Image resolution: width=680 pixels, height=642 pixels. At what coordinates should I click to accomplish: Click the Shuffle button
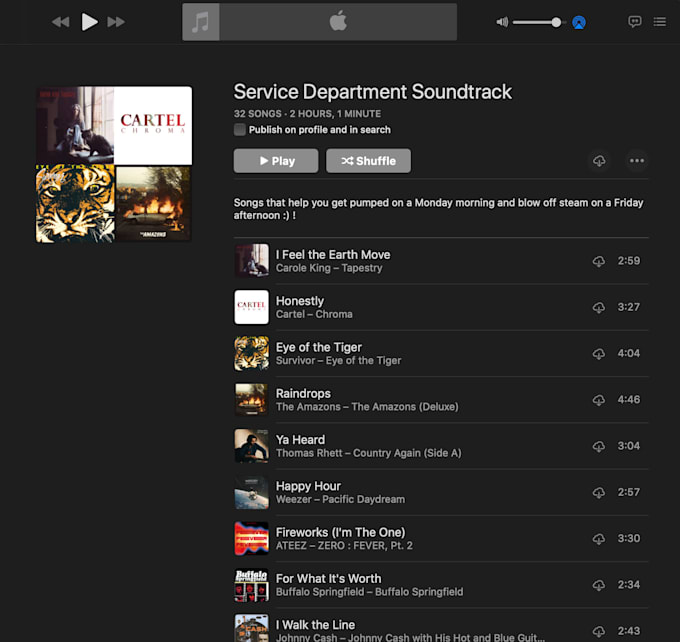tap(369, 161)
